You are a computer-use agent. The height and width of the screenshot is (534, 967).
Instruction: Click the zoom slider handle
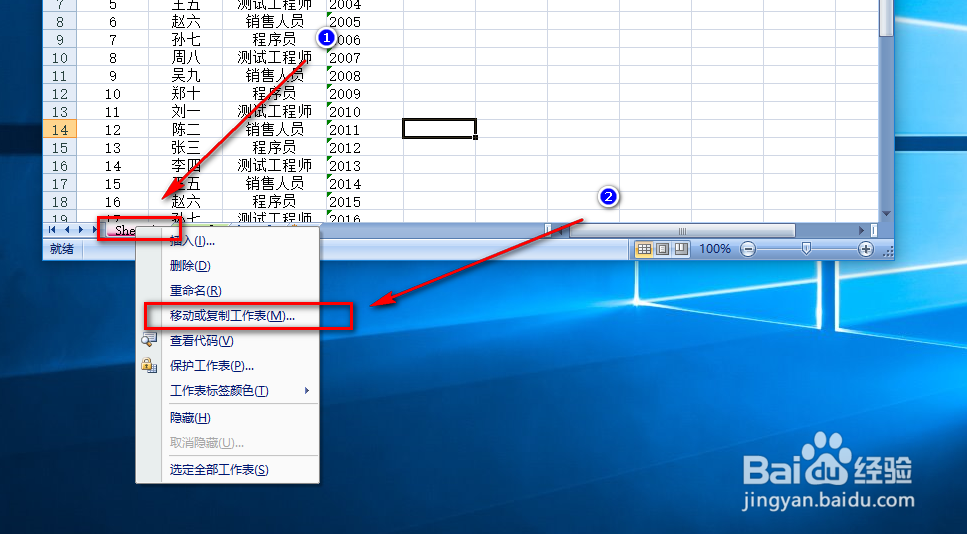805,248
